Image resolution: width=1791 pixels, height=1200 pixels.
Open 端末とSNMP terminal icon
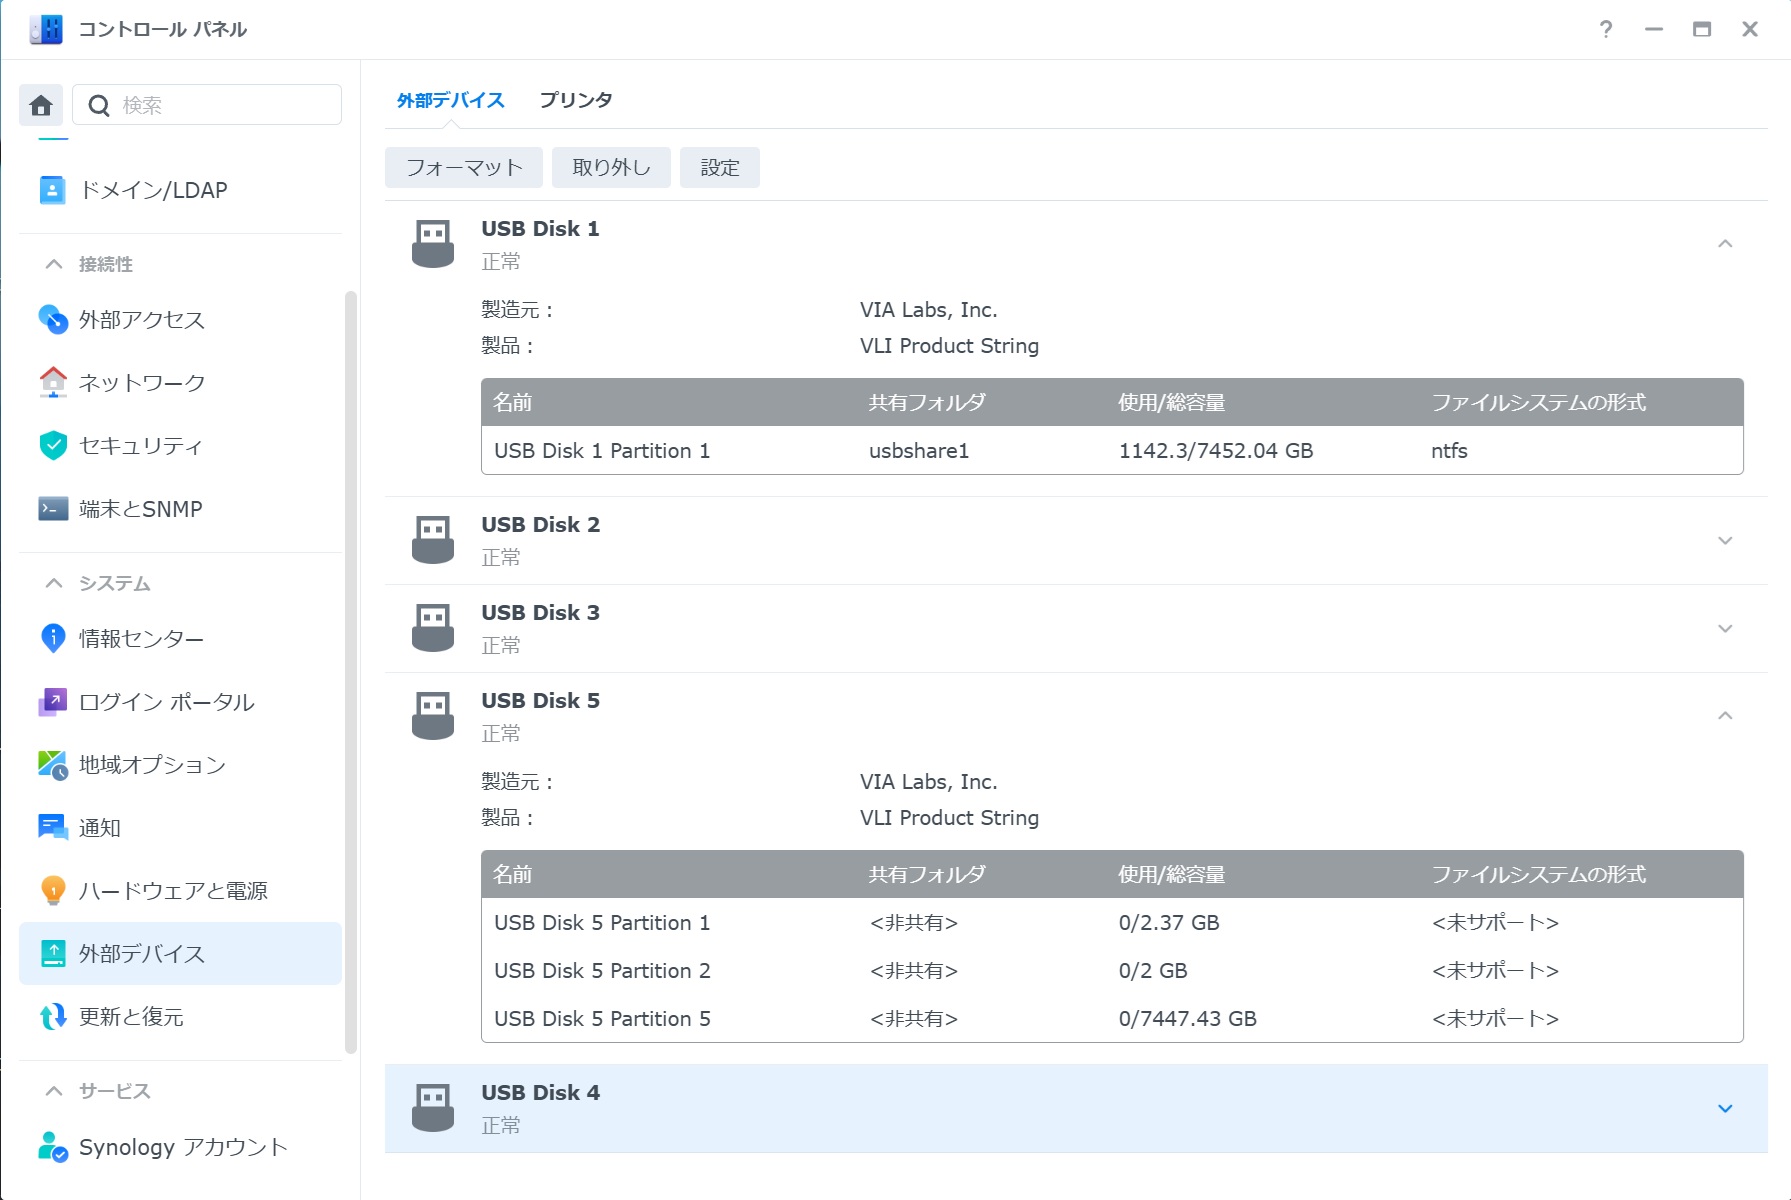52,509
